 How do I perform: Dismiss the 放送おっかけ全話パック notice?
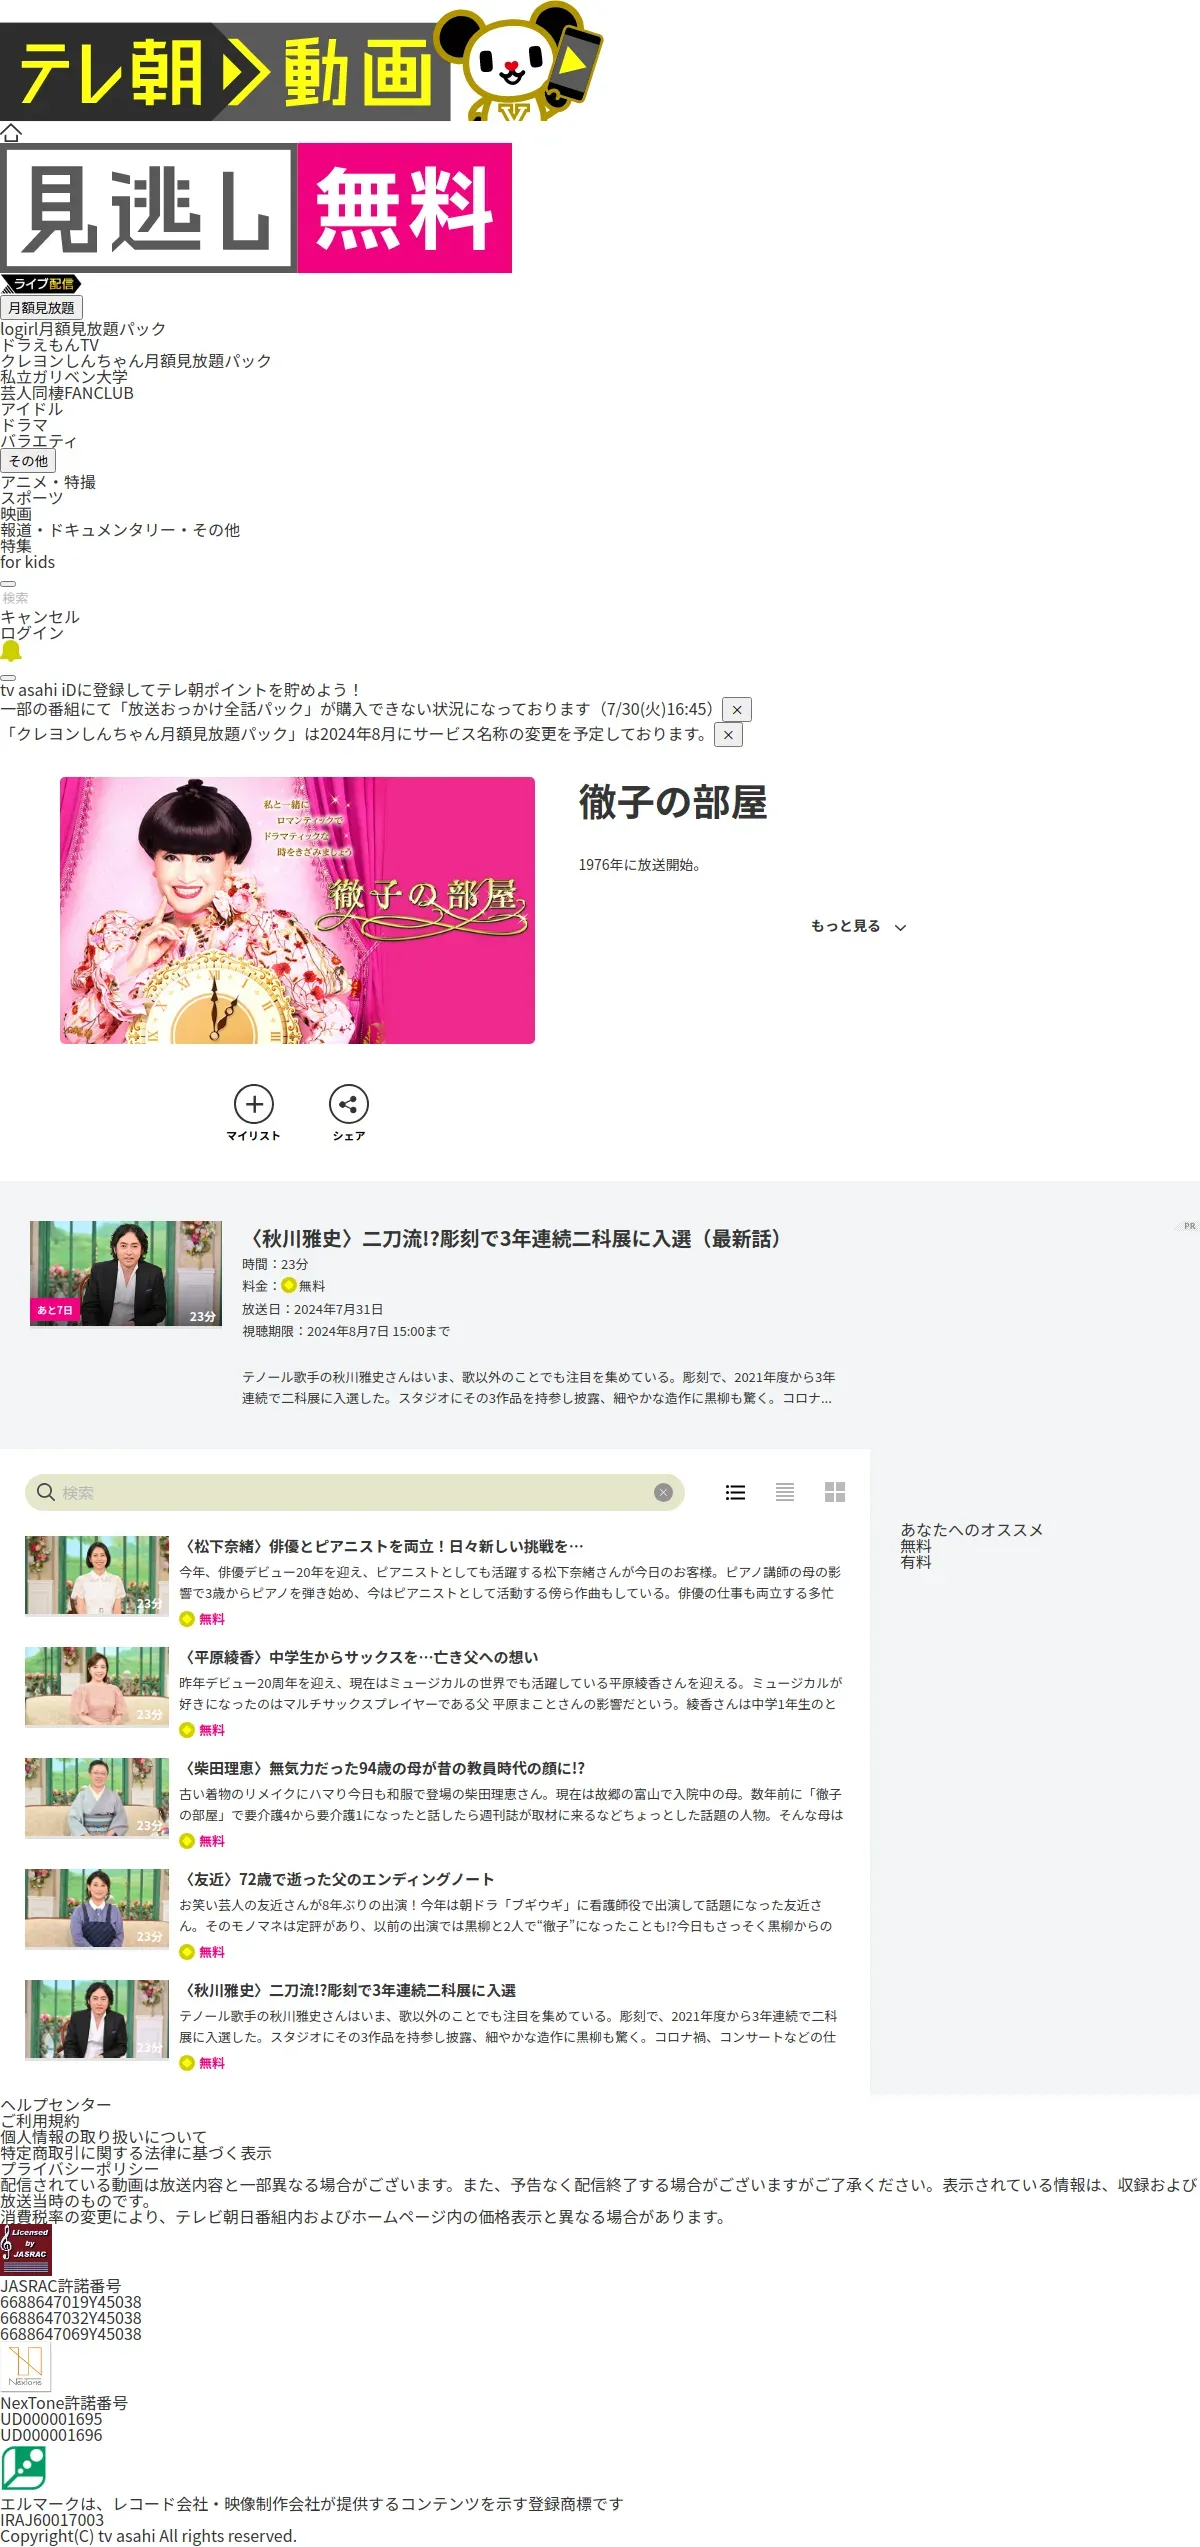(x=737, y=709)
